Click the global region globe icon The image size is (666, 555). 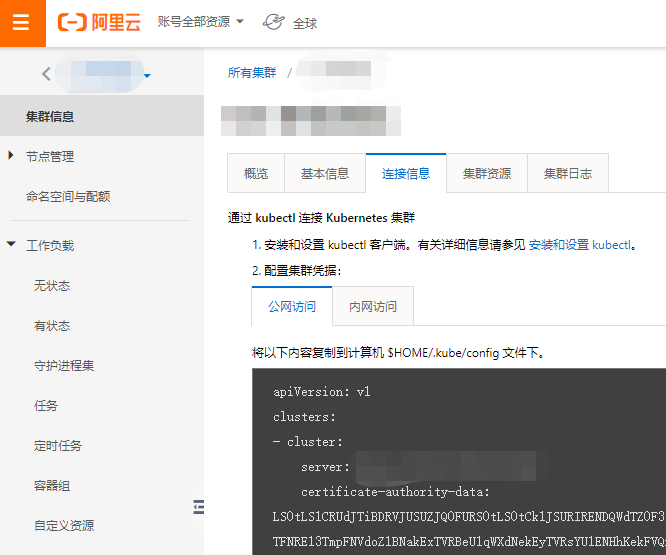click(273, 22)
